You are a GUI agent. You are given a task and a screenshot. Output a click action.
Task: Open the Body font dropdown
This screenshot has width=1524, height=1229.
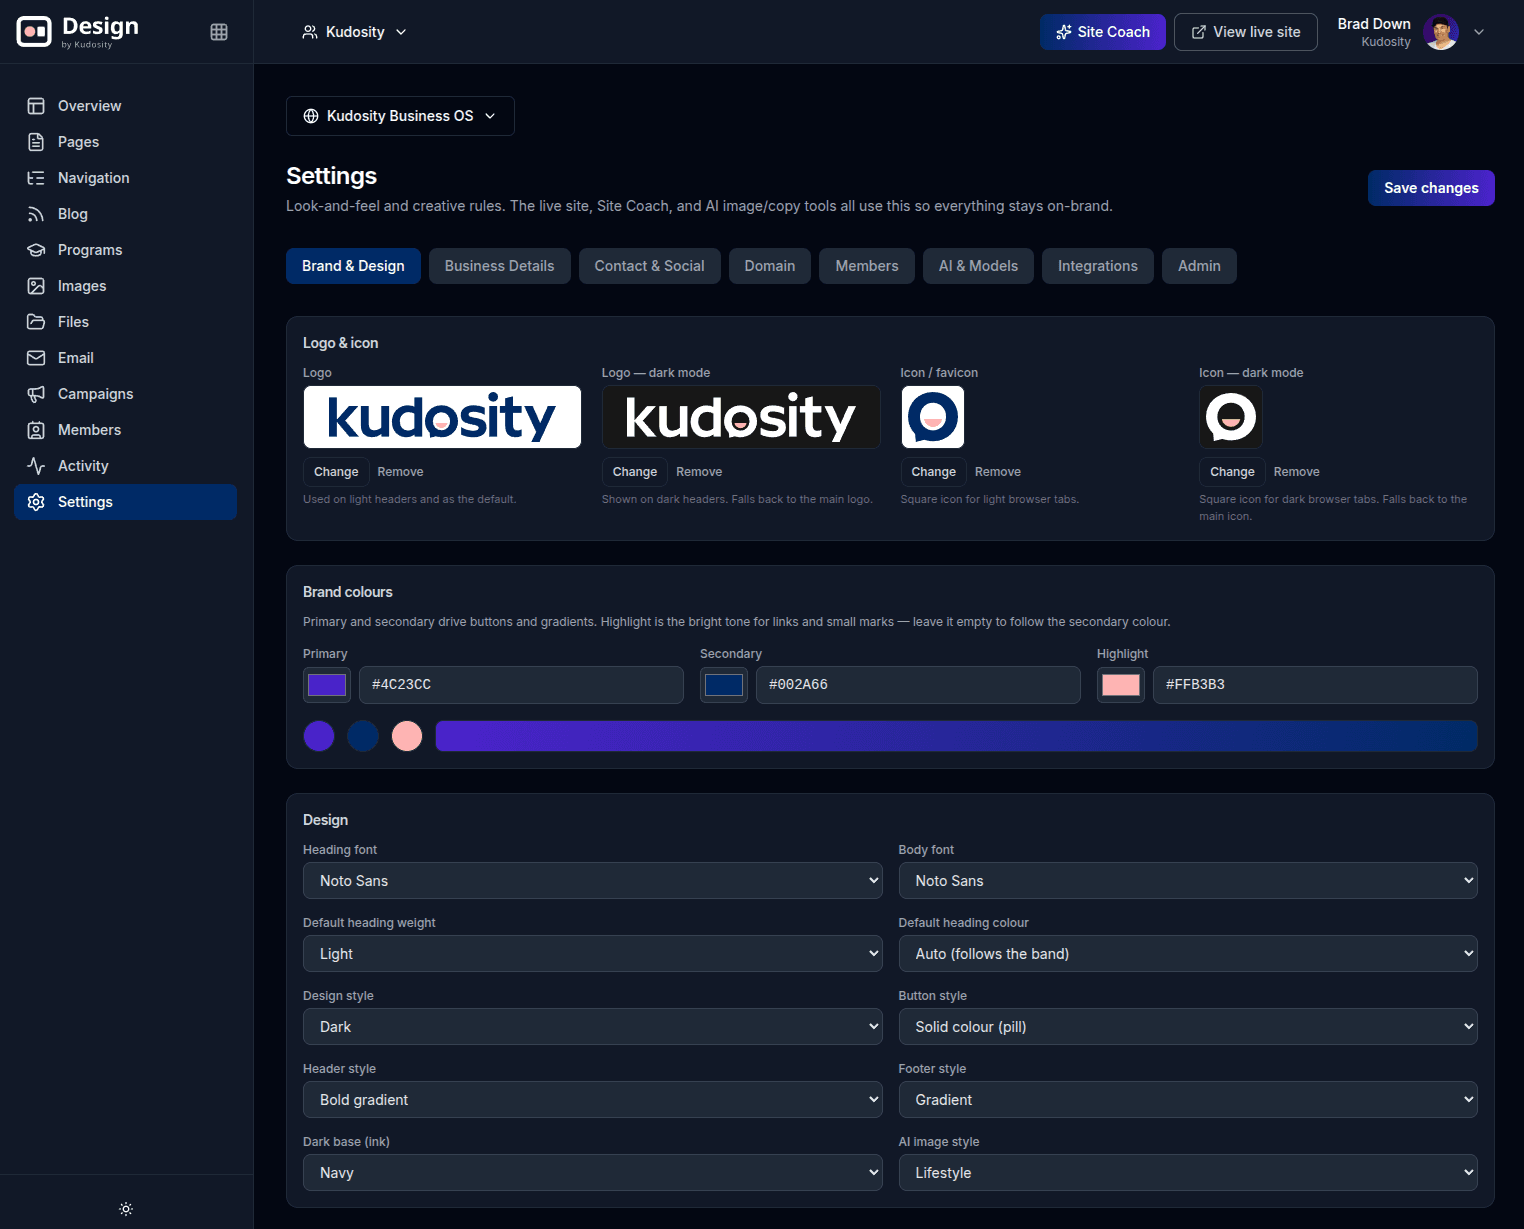point(1188,881)
